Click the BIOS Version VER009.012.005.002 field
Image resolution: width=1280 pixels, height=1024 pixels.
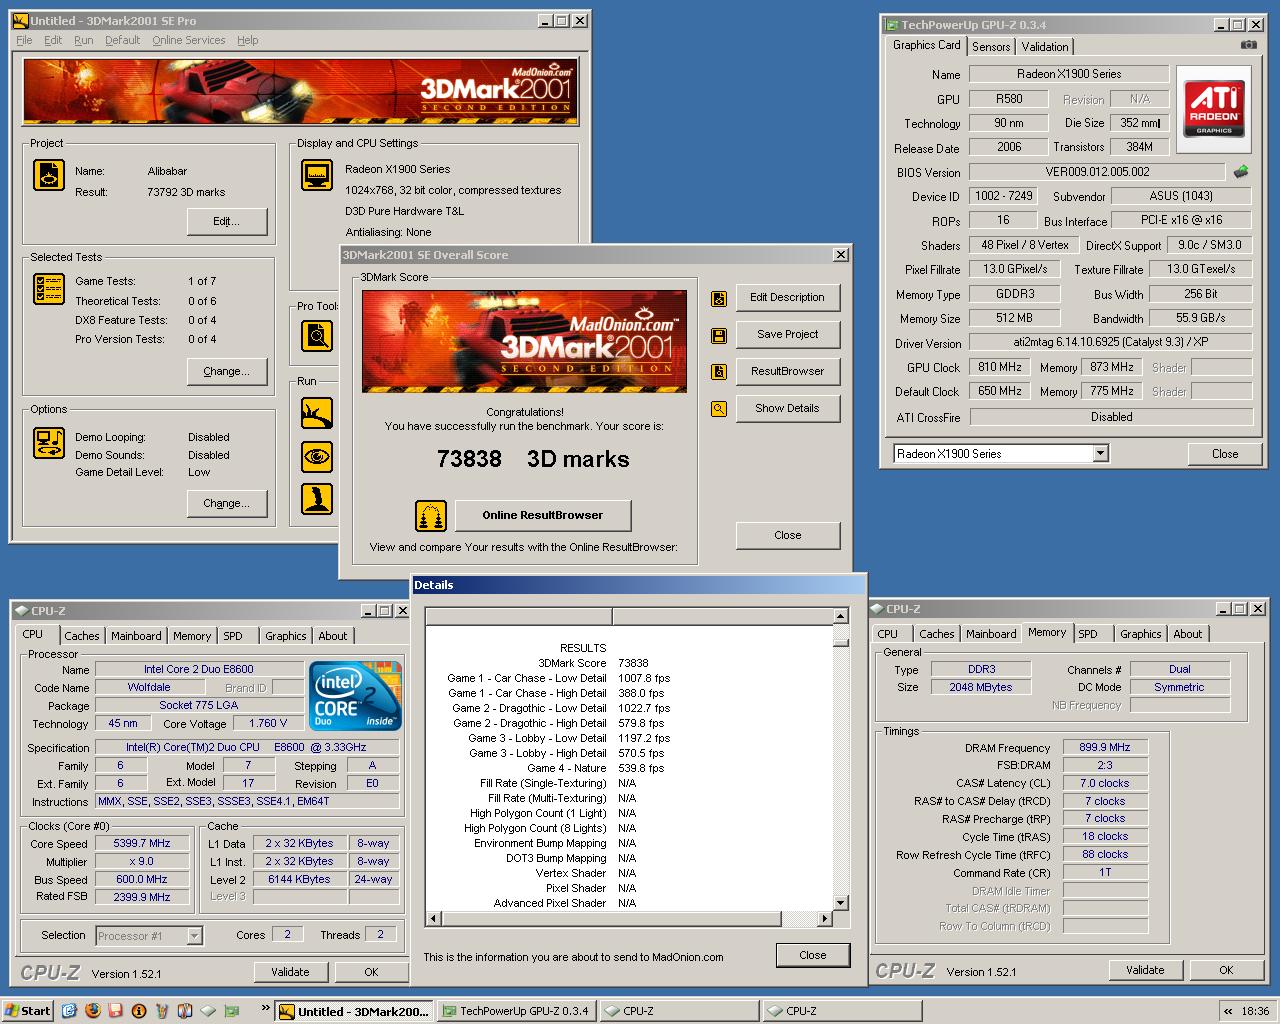[x=1097, y=172]
